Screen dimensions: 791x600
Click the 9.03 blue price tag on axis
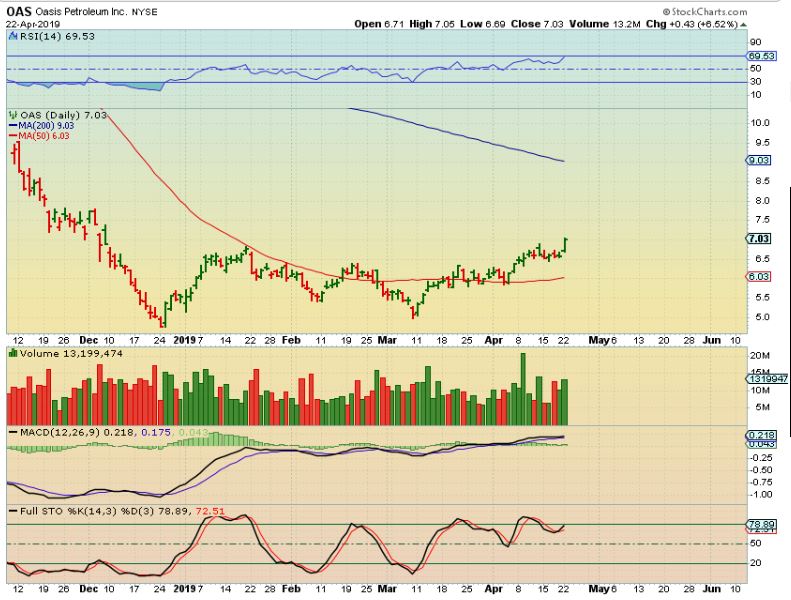(x=758, y=160)
